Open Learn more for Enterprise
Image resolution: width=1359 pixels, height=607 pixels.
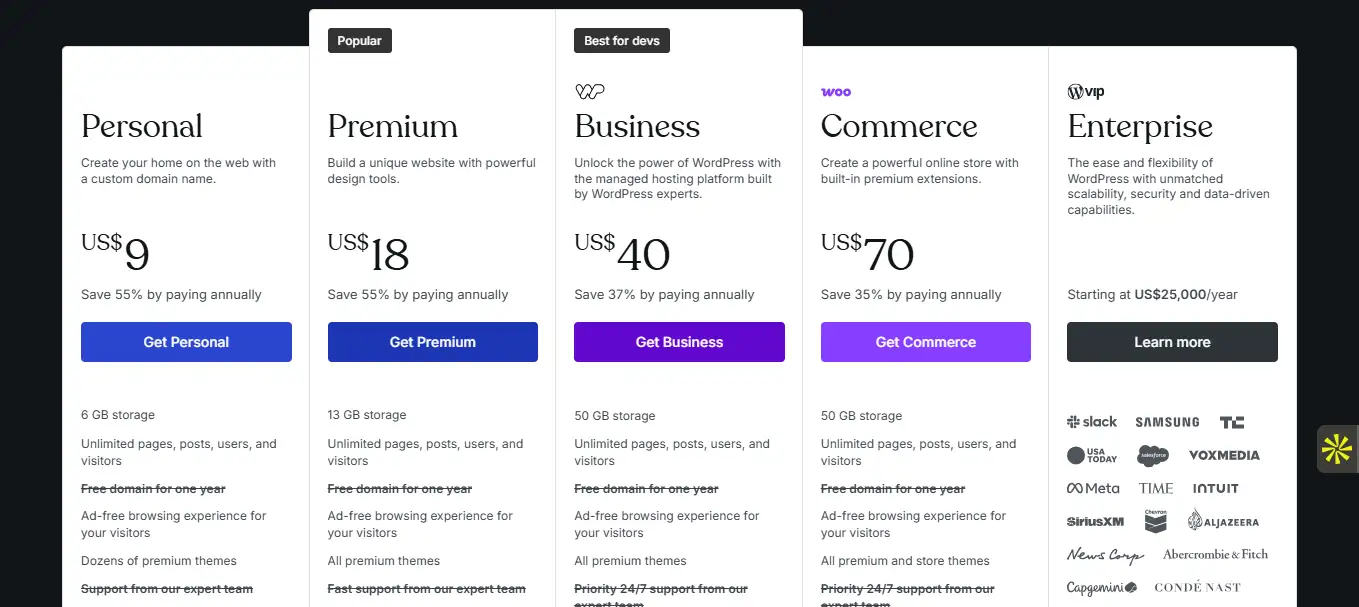click(x=1172, y=342)
